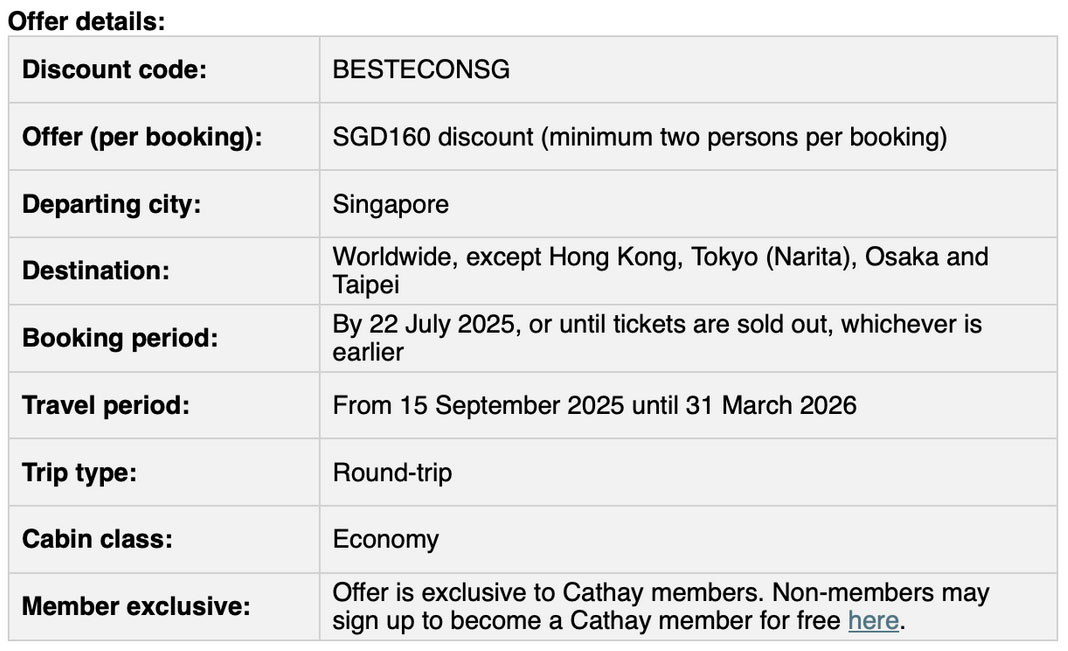Select the 'Offer details:' heading

(87, 21)
